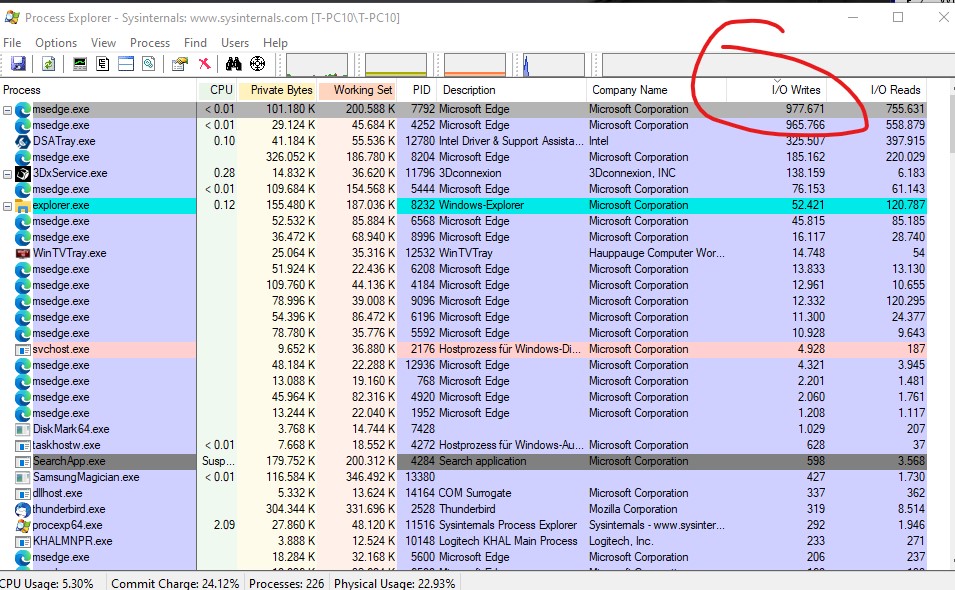Open the Users menu
This screenshot has width=955, height=590.
[x=235, y=43]
